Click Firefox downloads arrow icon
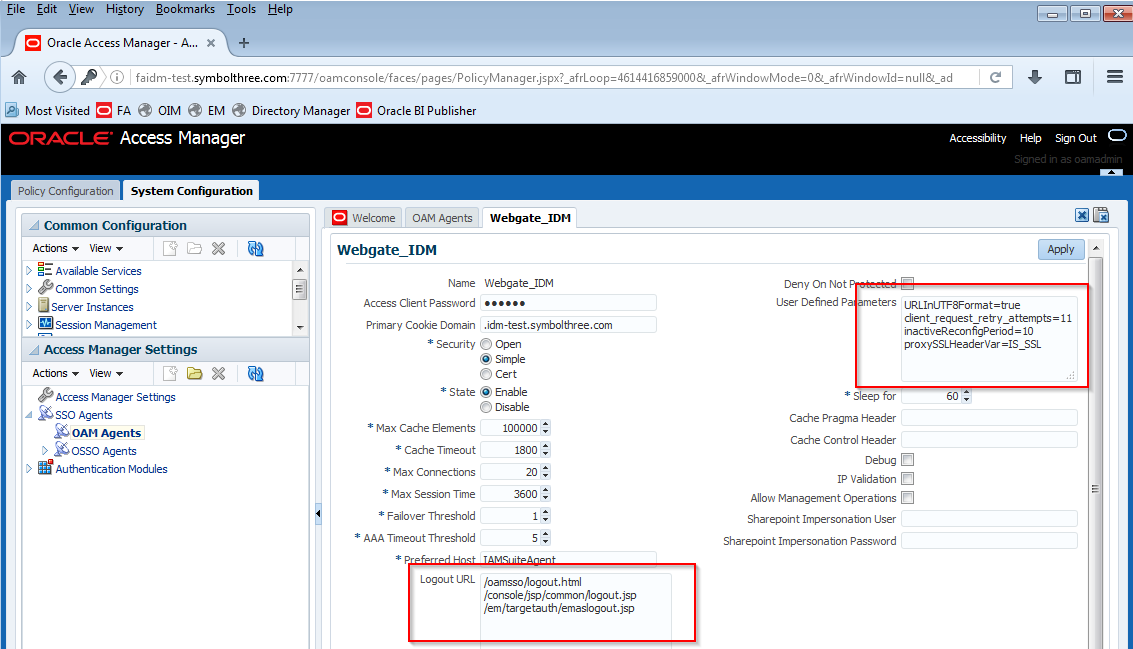The image size is (1133, 649). 1035,77
